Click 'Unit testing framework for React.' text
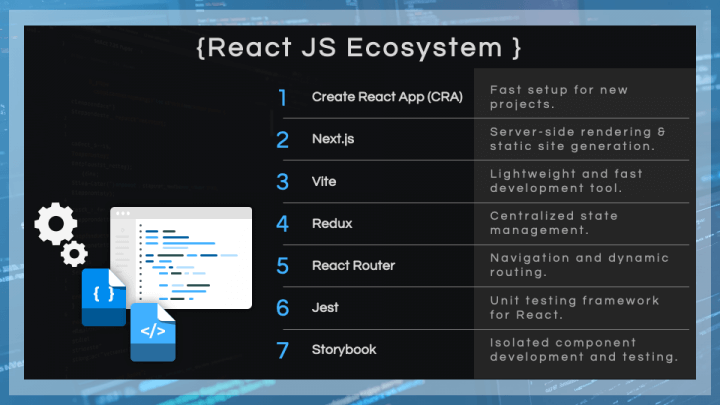 [574, 308]
